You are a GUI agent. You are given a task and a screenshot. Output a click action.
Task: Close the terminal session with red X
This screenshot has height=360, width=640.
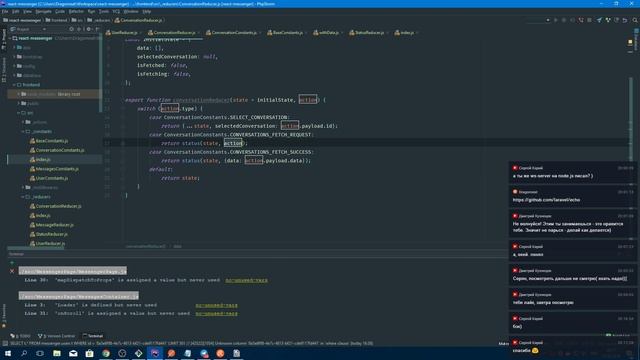click(x=12, y=271)
